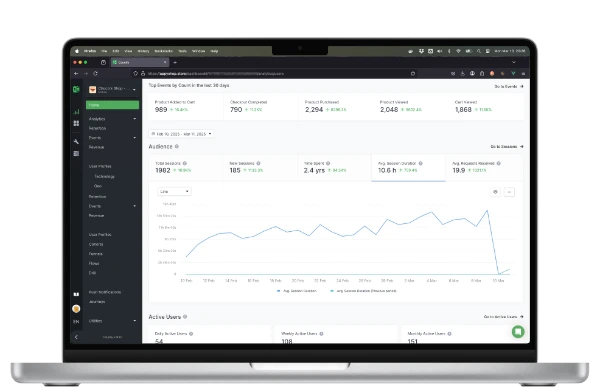Open the chart more options ellipsis button
600x390 pixels.
509,192
